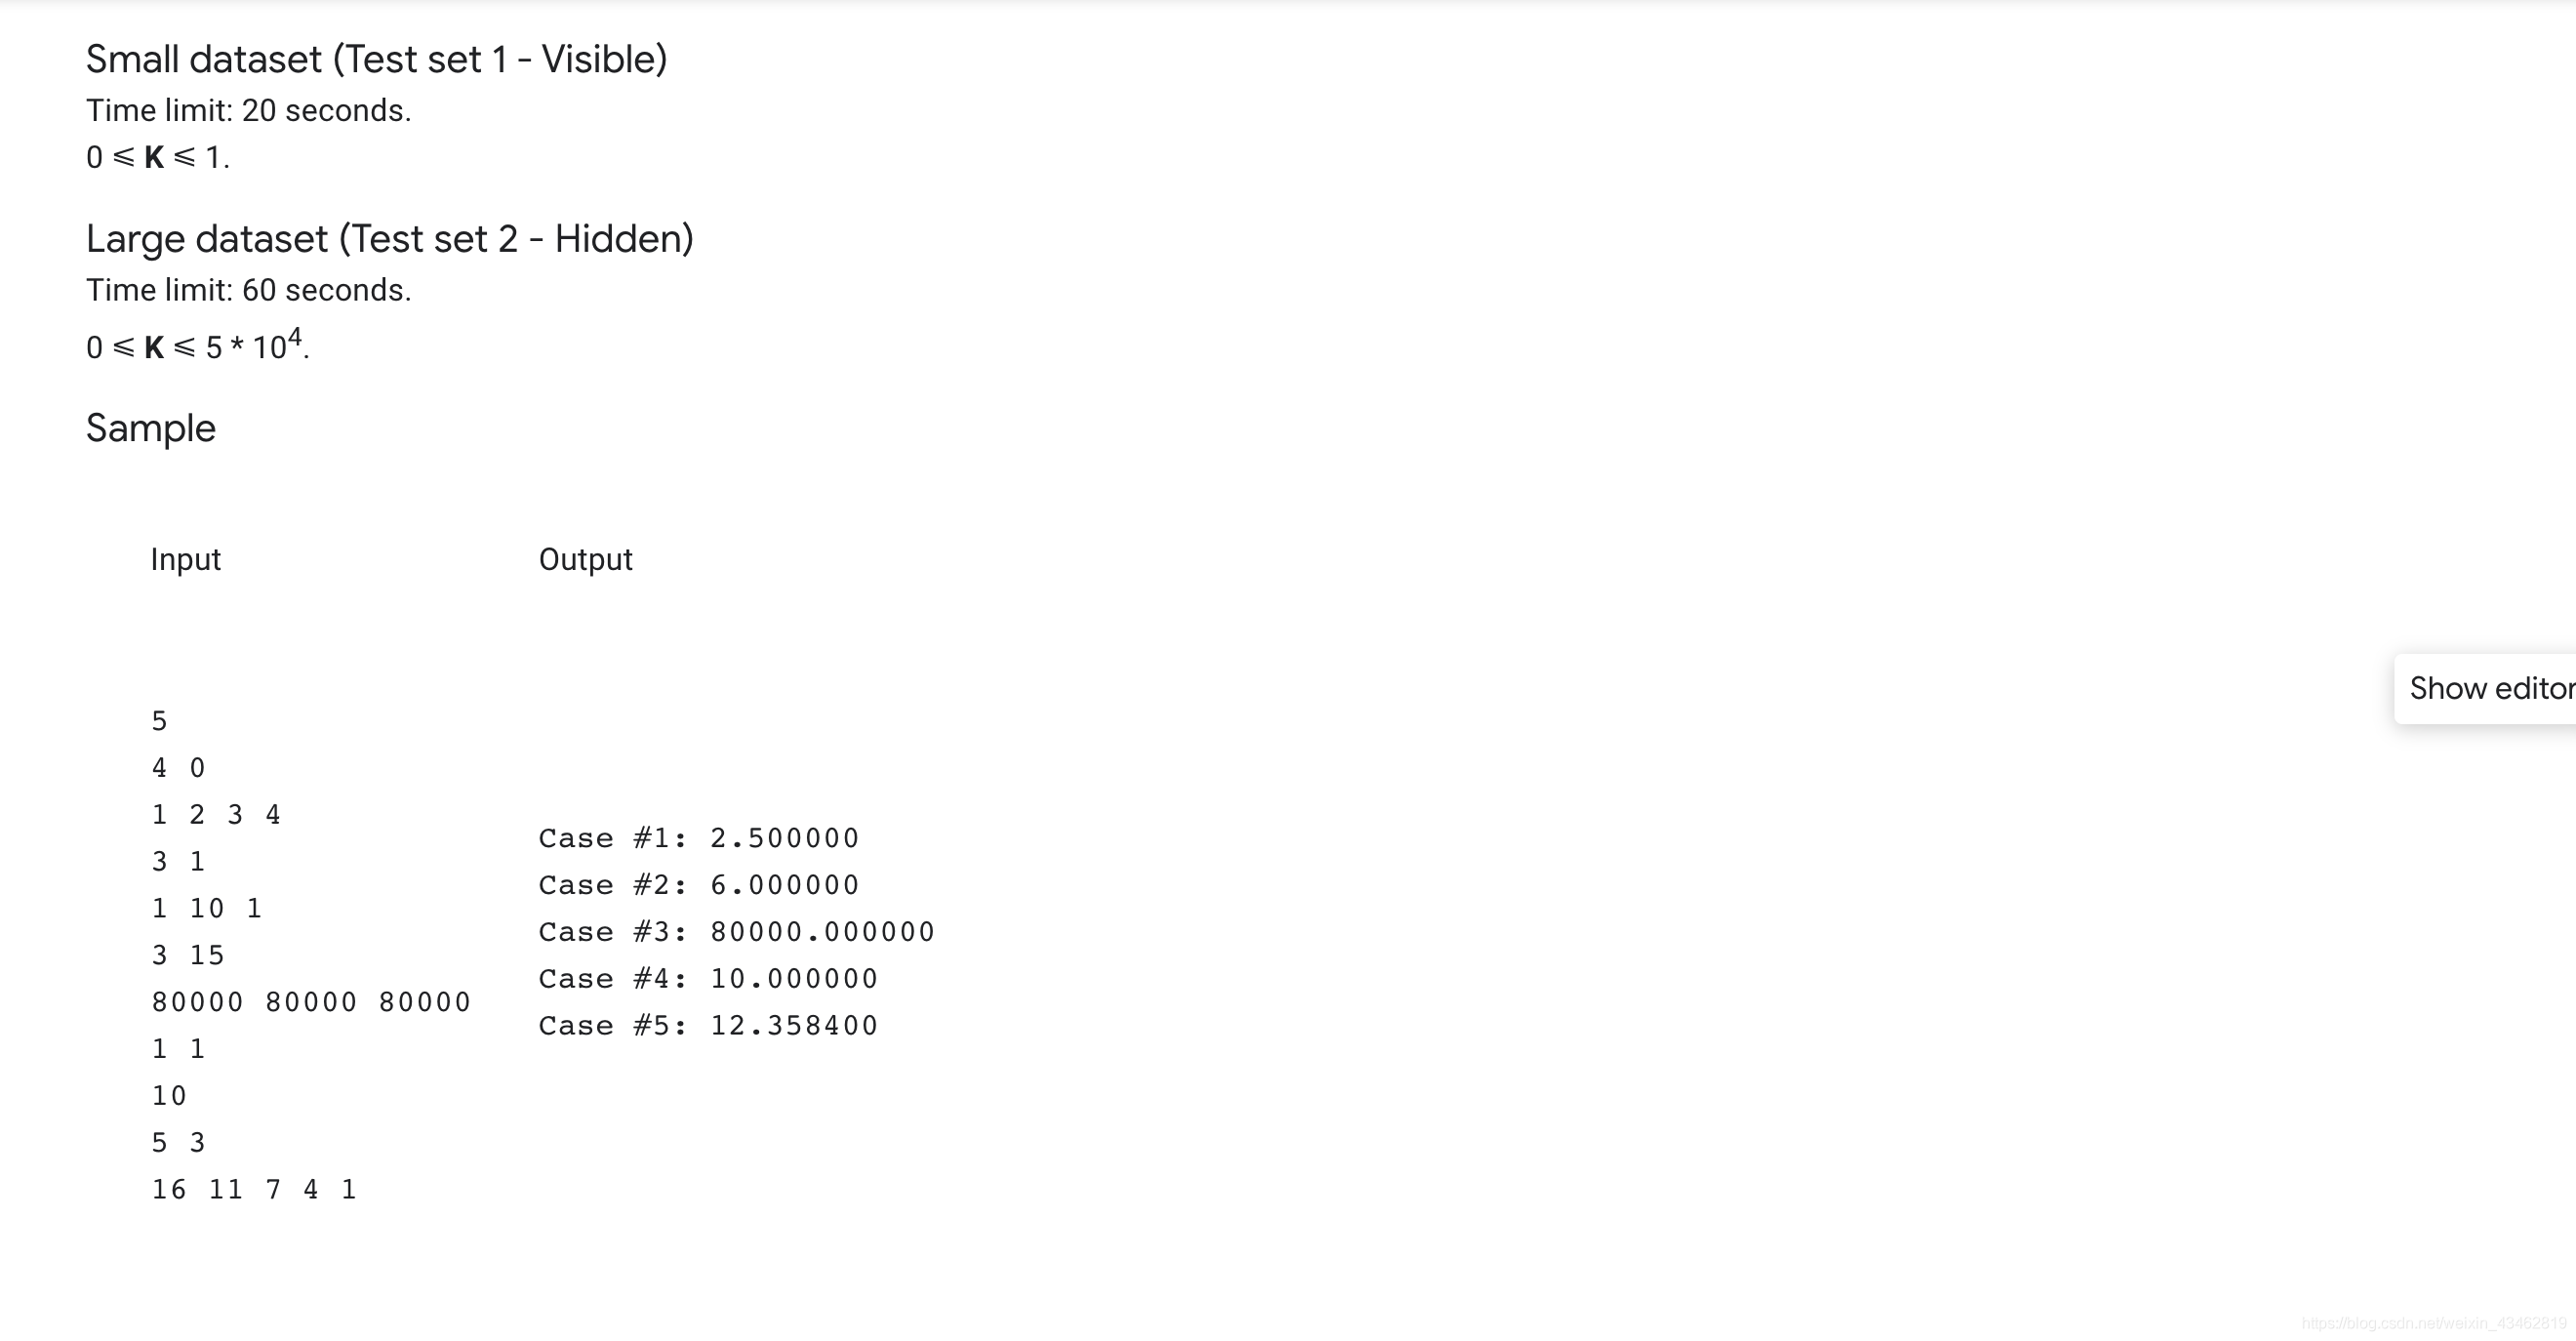Click the 'Show editor' button

(x=2489, y=687)
